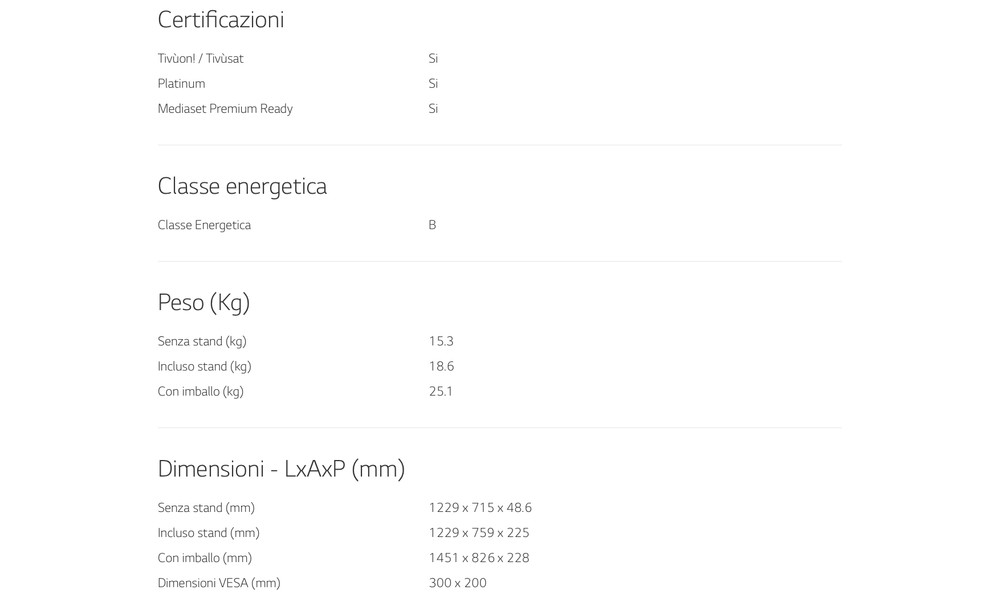
Task: Click the dimension value 1229 x 759 x 225
Action: click(479, 533)
